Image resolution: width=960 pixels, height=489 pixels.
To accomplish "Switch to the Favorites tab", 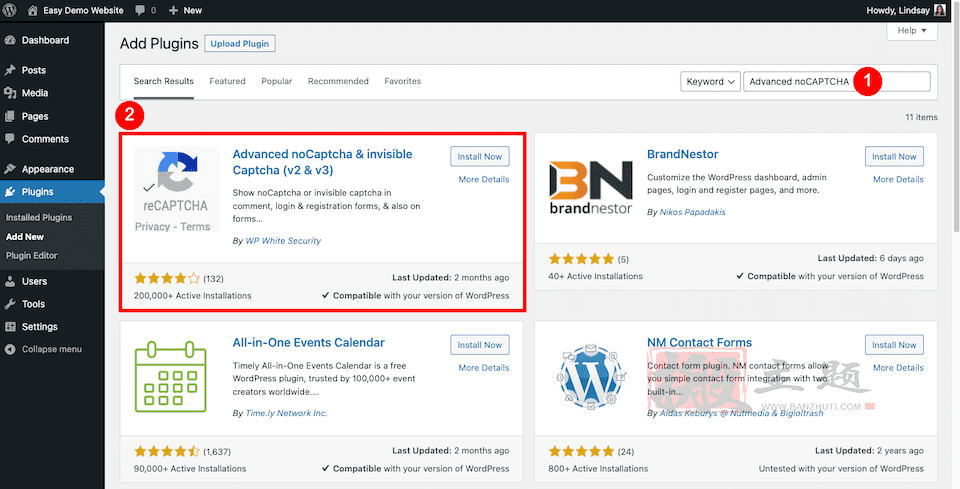I will [x=402, y=81].
